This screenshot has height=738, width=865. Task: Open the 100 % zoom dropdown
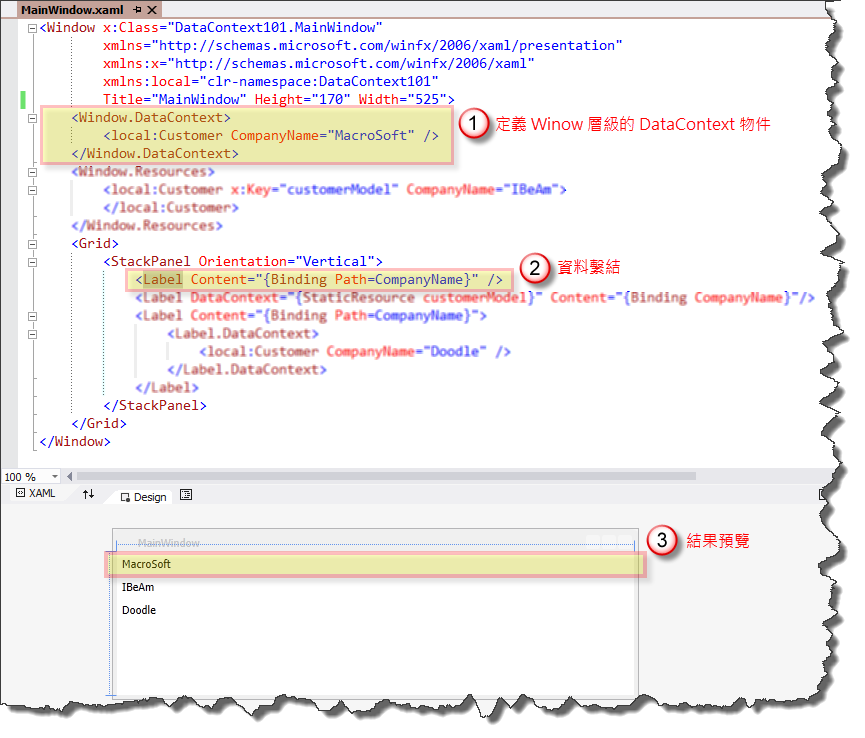tap(55, 477)
